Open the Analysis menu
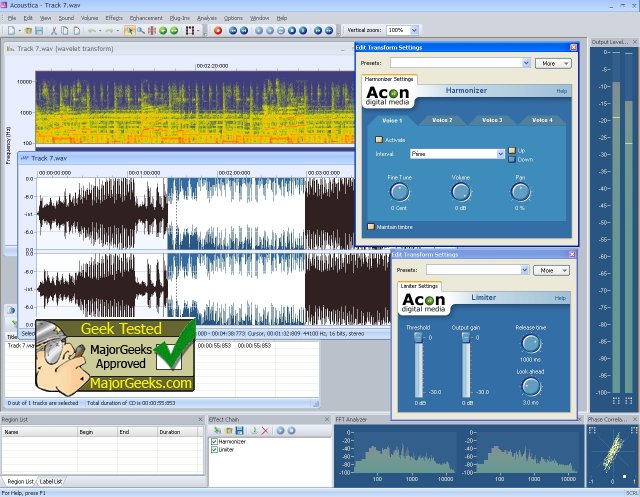 207,18
